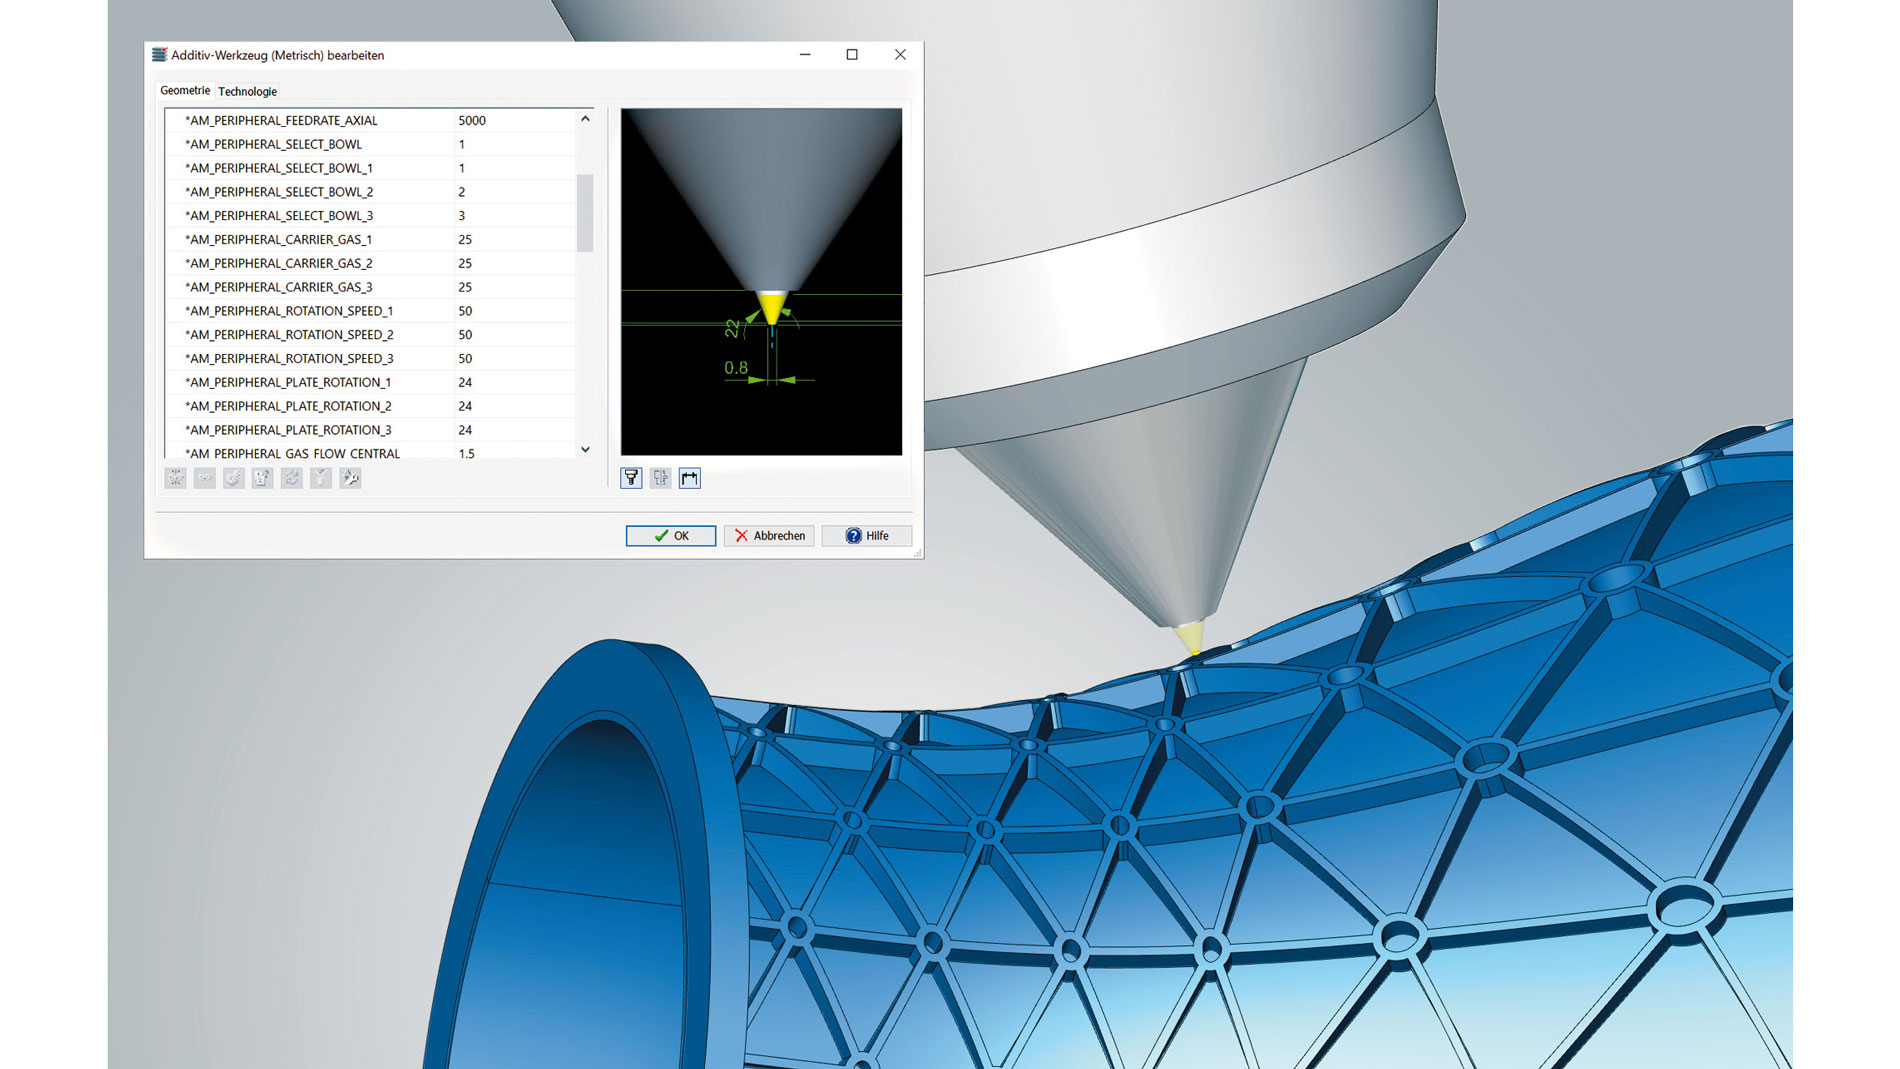Confirm with the OK button
Screen dimensions: 1900x1069
click(x=671, y=536)
